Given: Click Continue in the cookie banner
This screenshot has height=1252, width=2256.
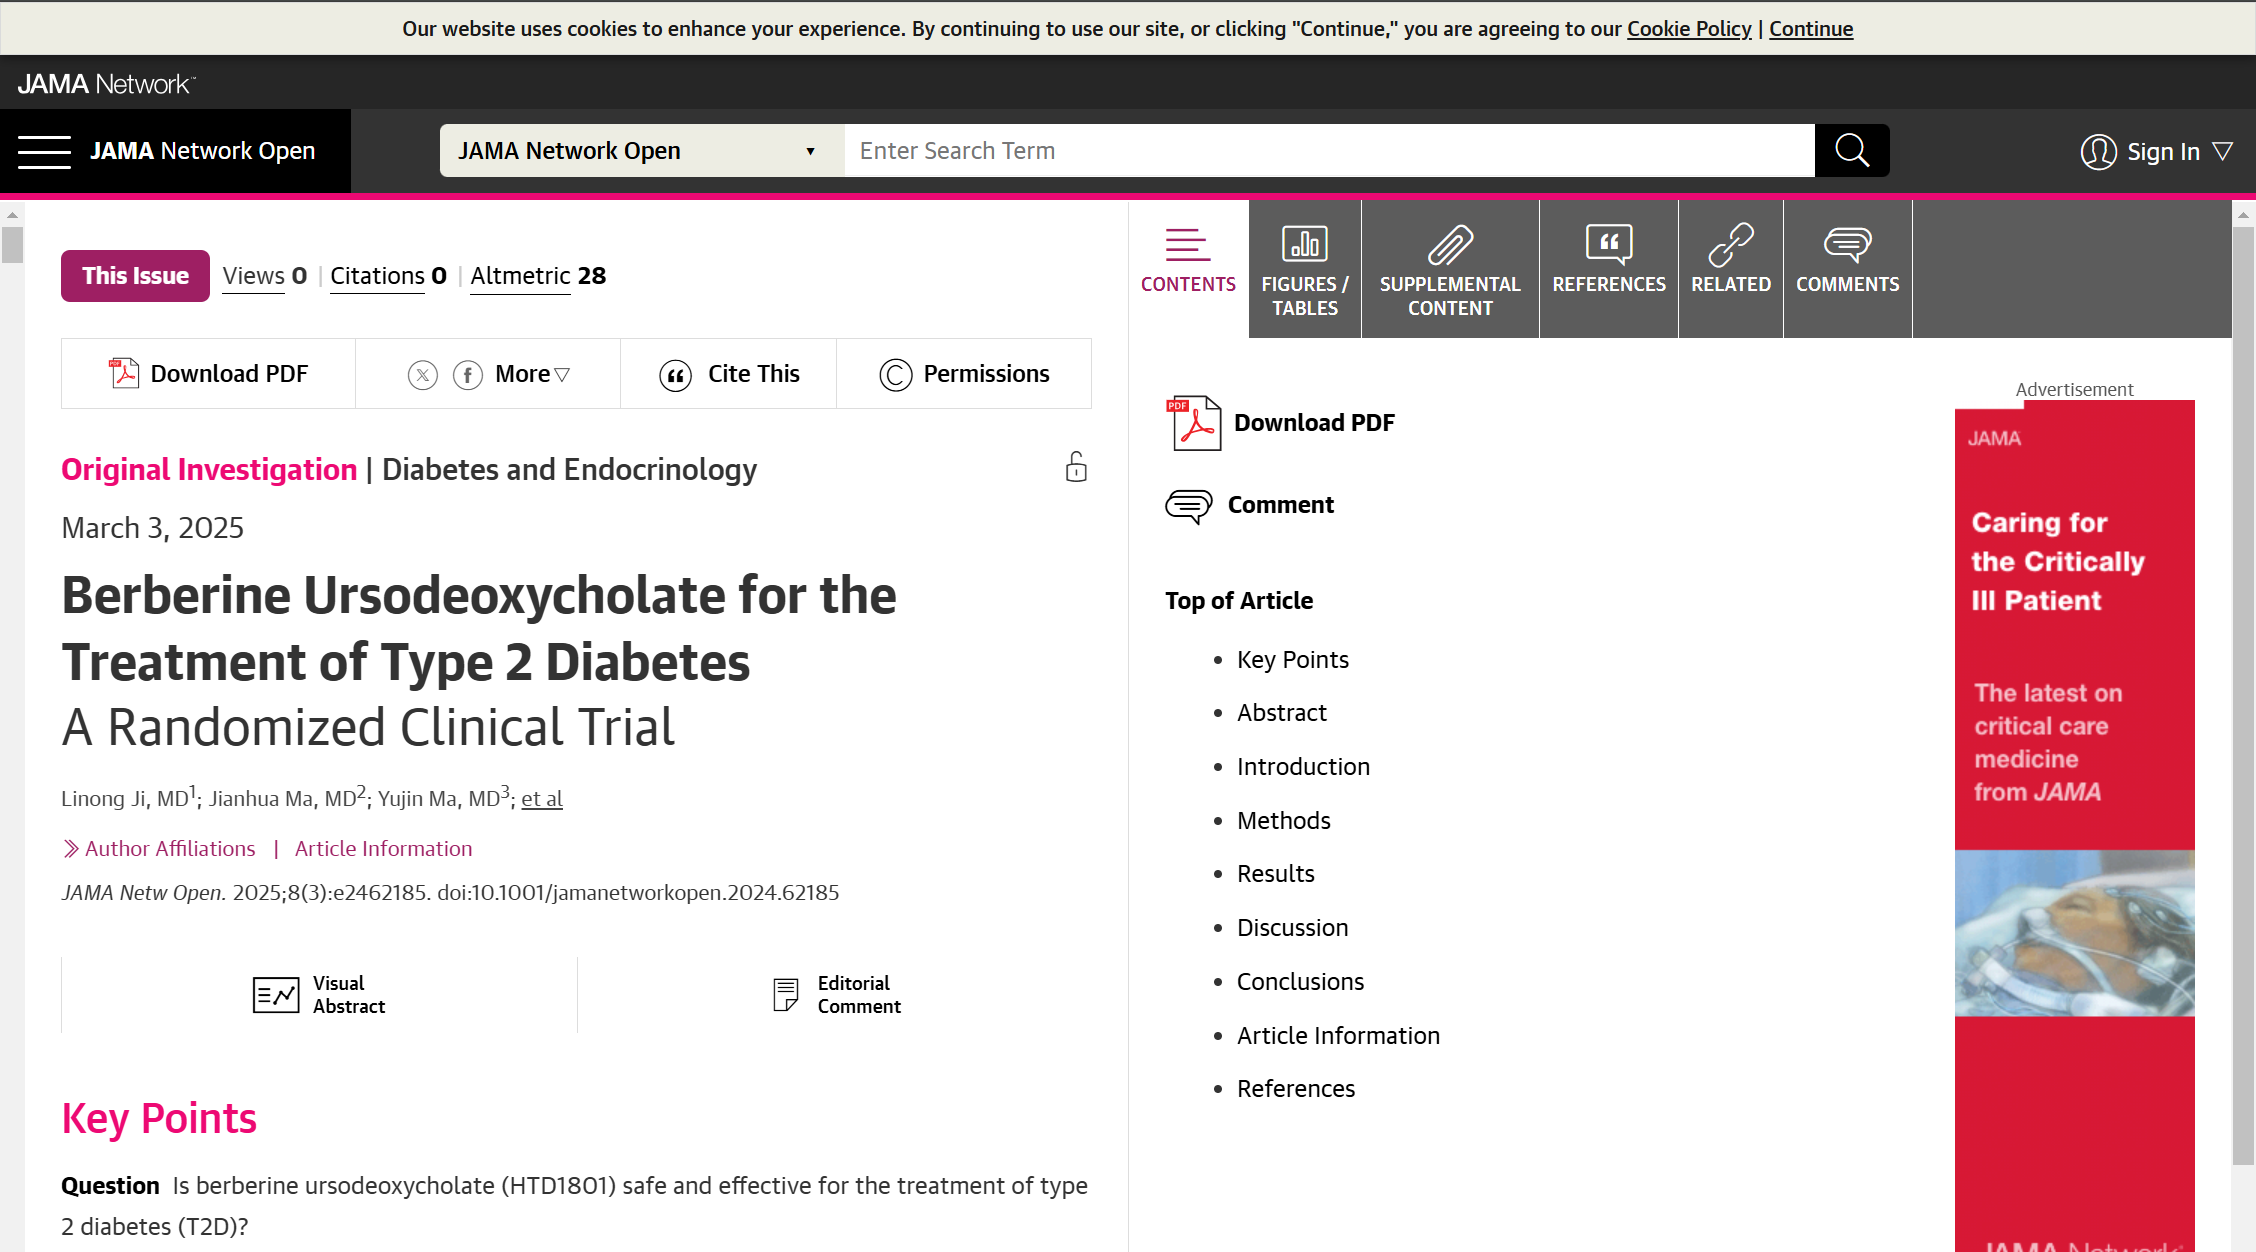Looking at the screenshot, I should [1811, 28].
